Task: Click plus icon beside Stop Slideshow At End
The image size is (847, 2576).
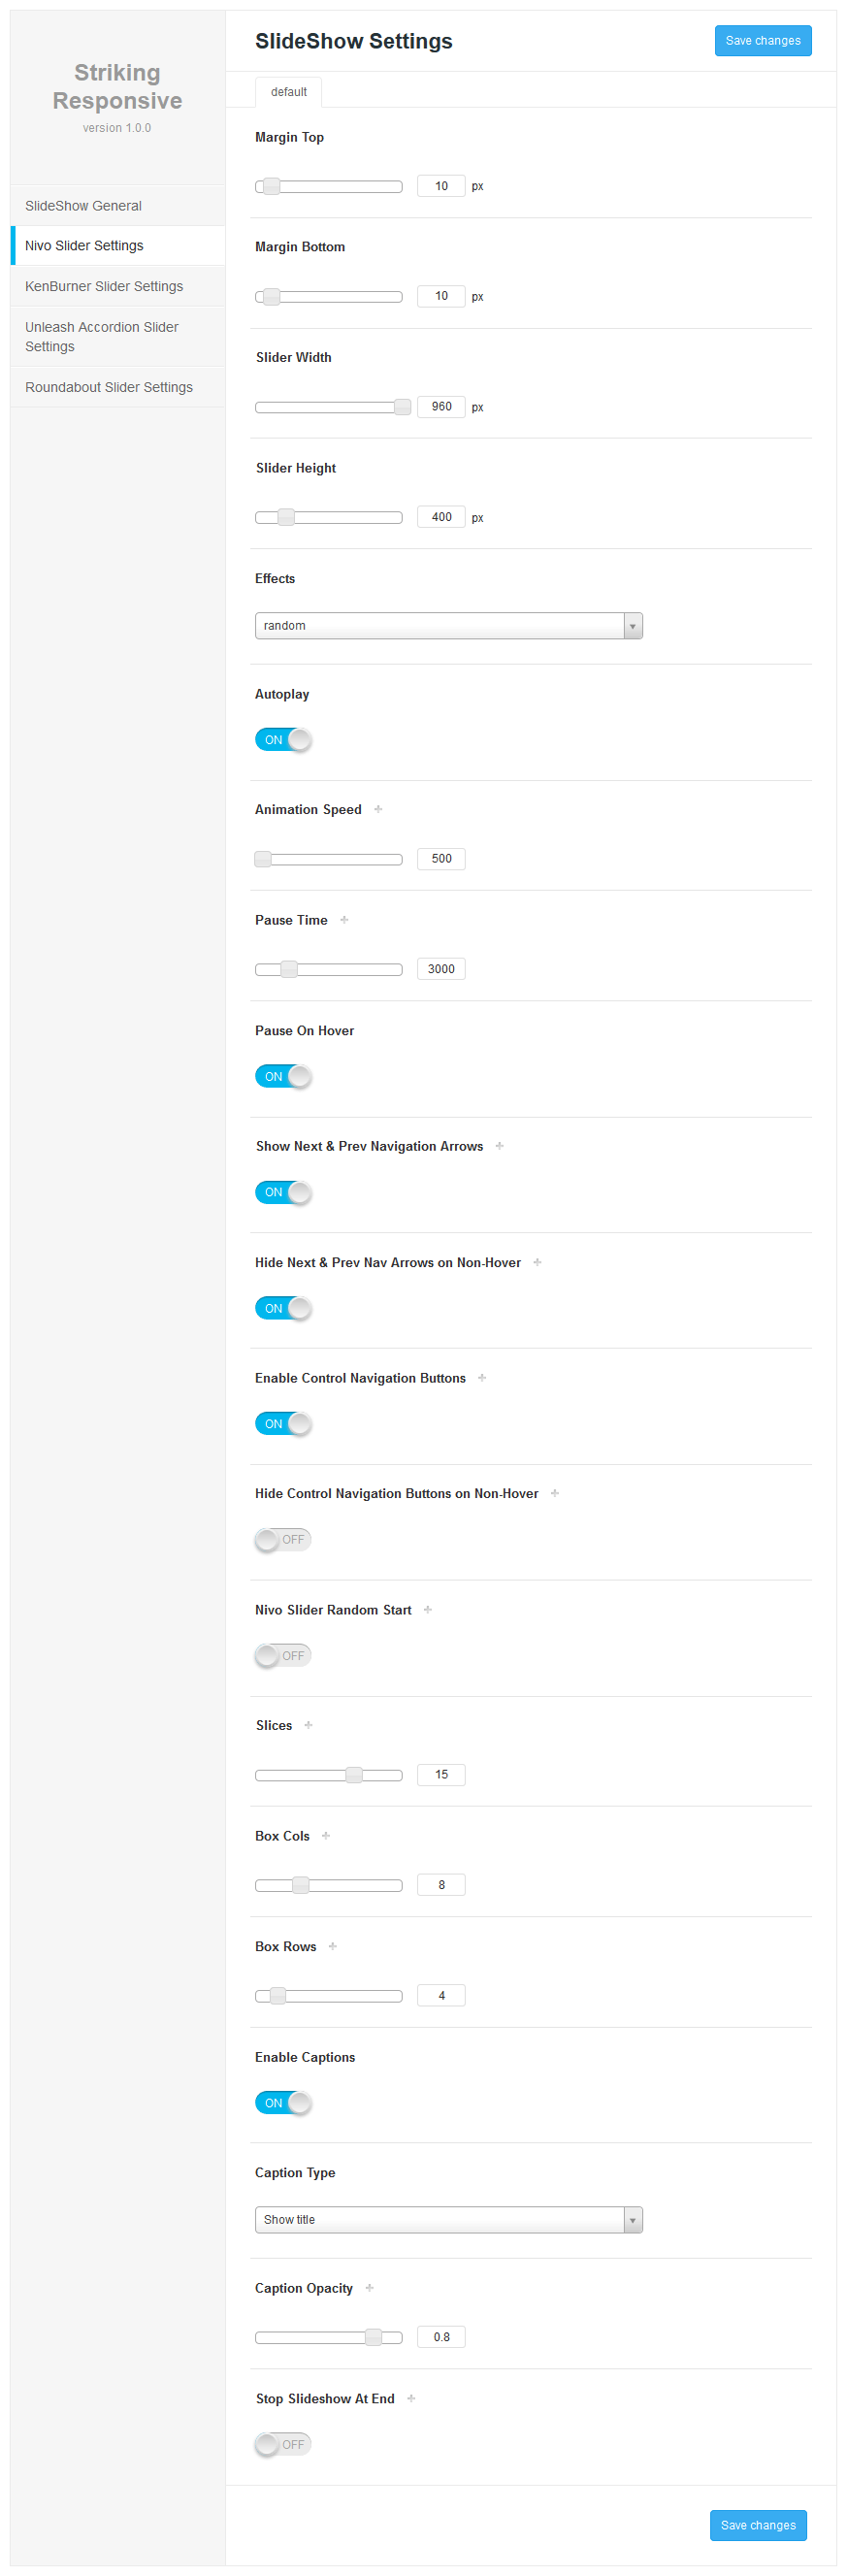Action: [411, 2399]
